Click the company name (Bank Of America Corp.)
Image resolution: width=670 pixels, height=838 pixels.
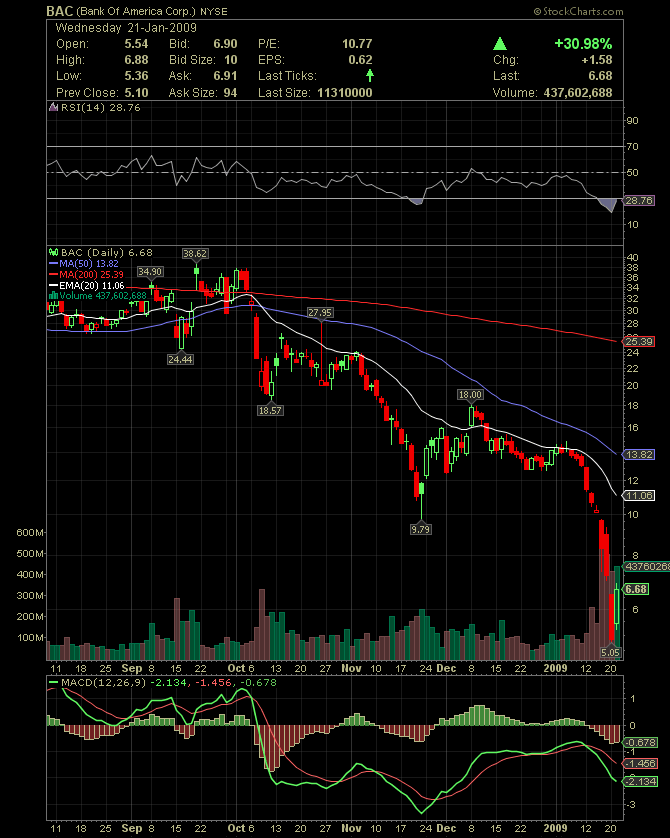(136, 12)
